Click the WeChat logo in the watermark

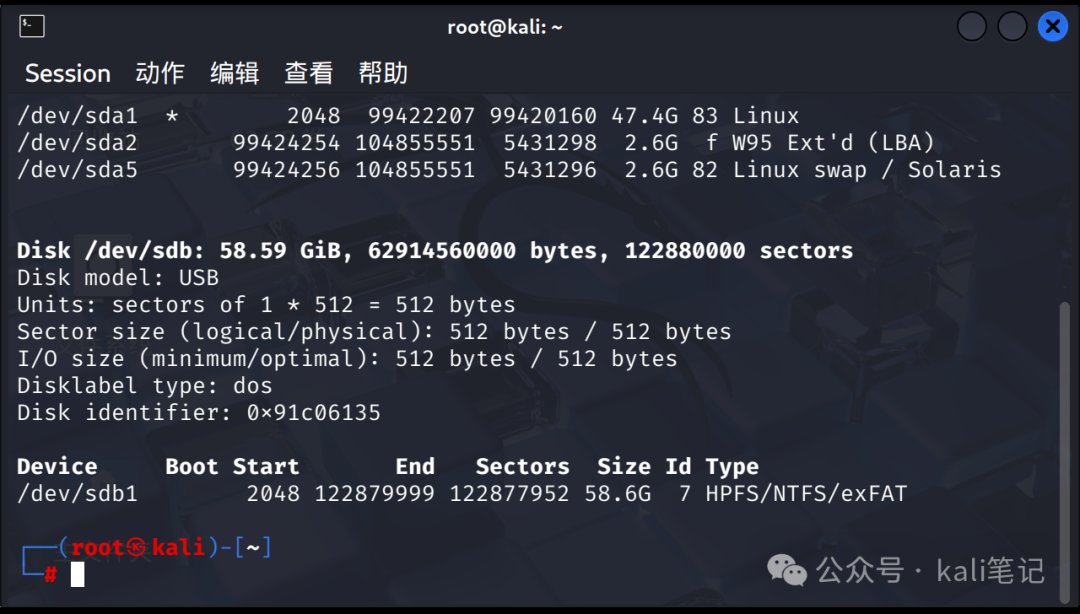point(787,570)
